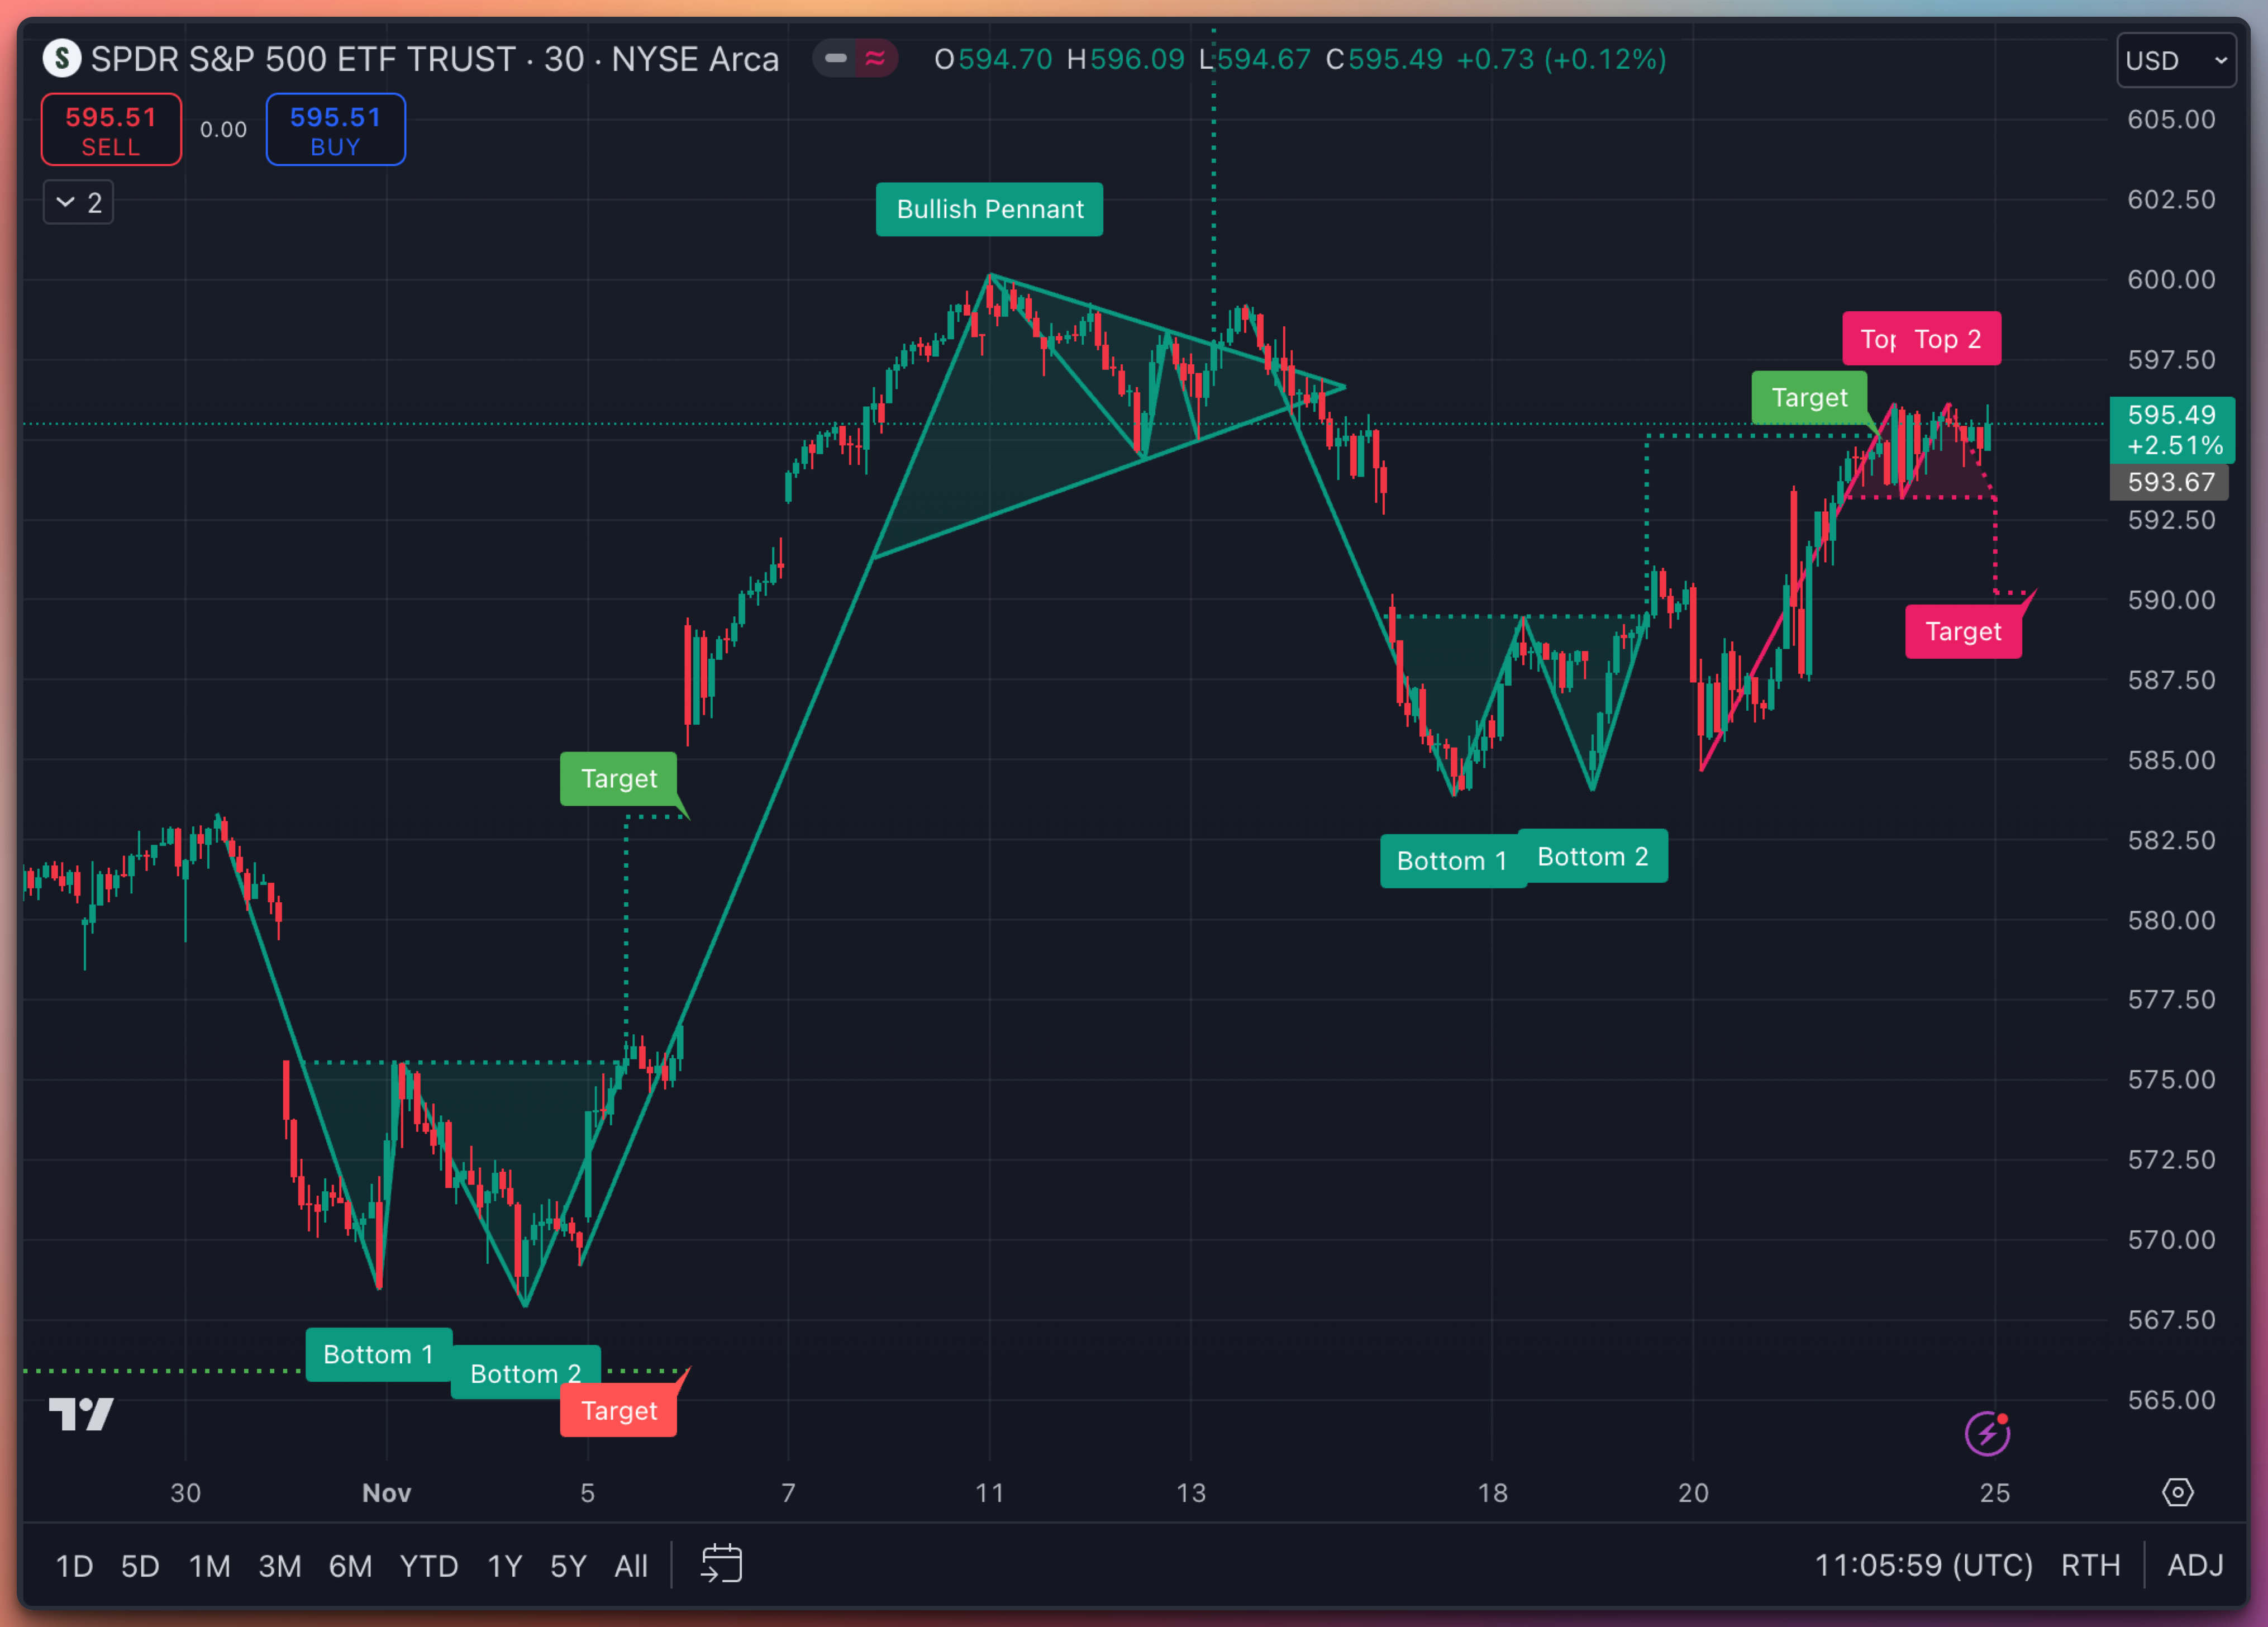Click the Top 2 pattern label
2268x1627 pixels.
click(1948, 339)
